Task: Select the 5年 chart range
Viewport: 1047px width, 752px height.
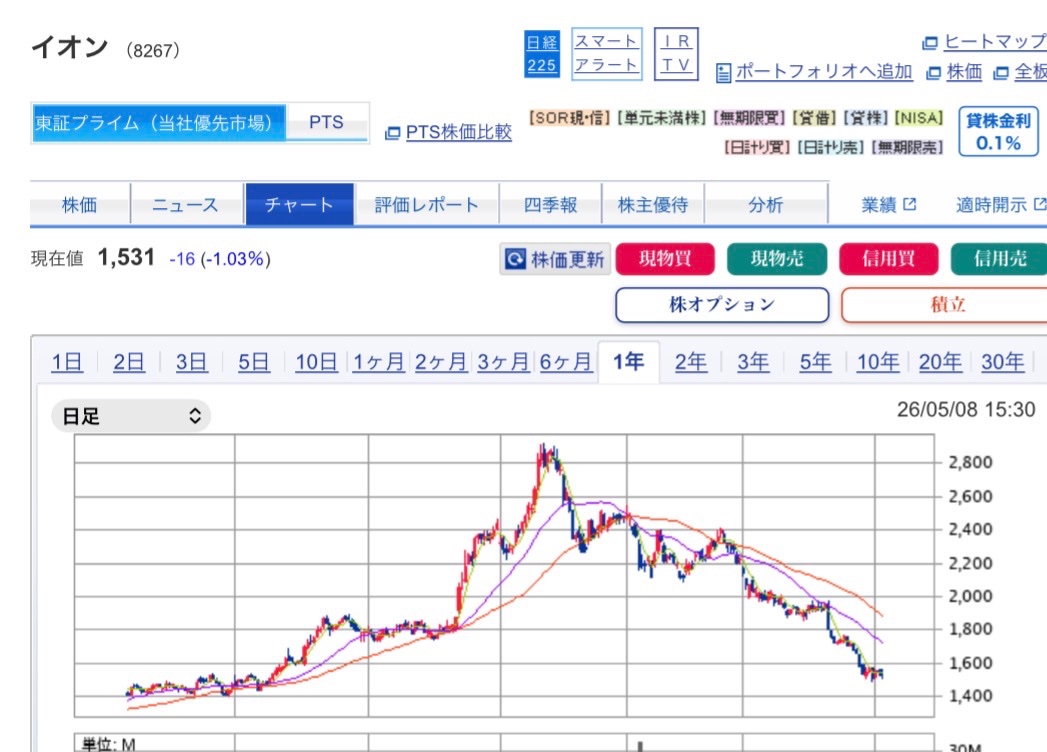Action: click(x=815, y=362)
